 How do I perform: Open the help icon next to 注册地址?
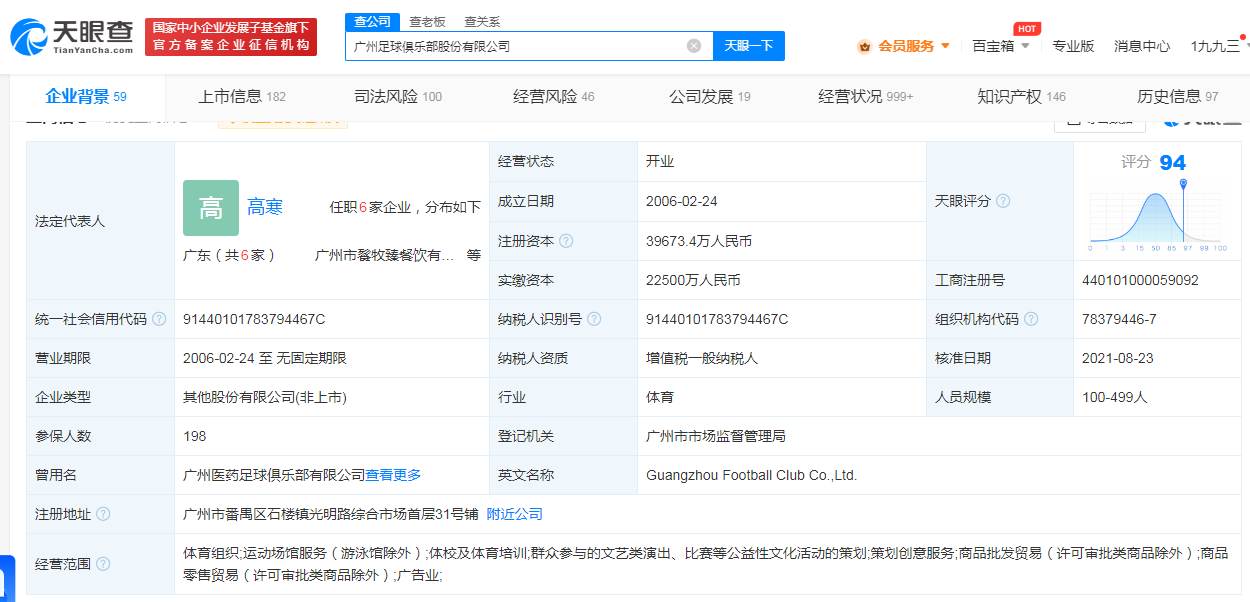tap(103, 514)
